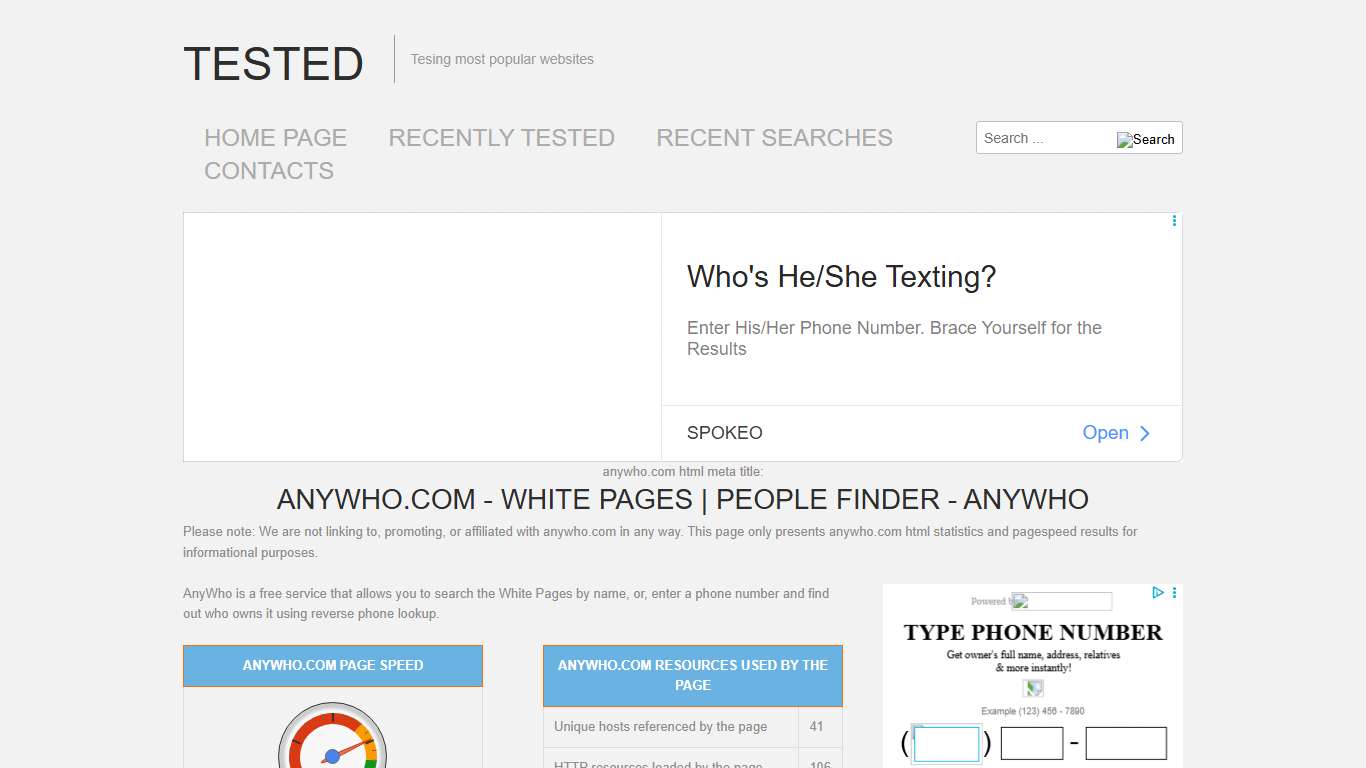Viewport: 1366px width, 768px height.
Task: Click the Open link on Spokeo ad
Action: 1105,433
